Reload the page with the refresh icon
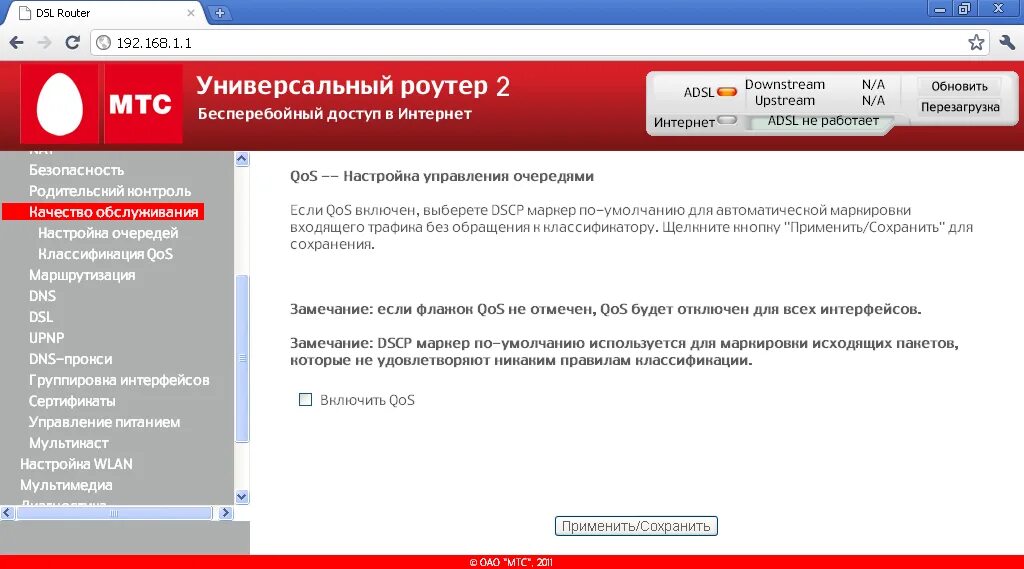This screenshot has width=1024, height=569. [72, 42]
